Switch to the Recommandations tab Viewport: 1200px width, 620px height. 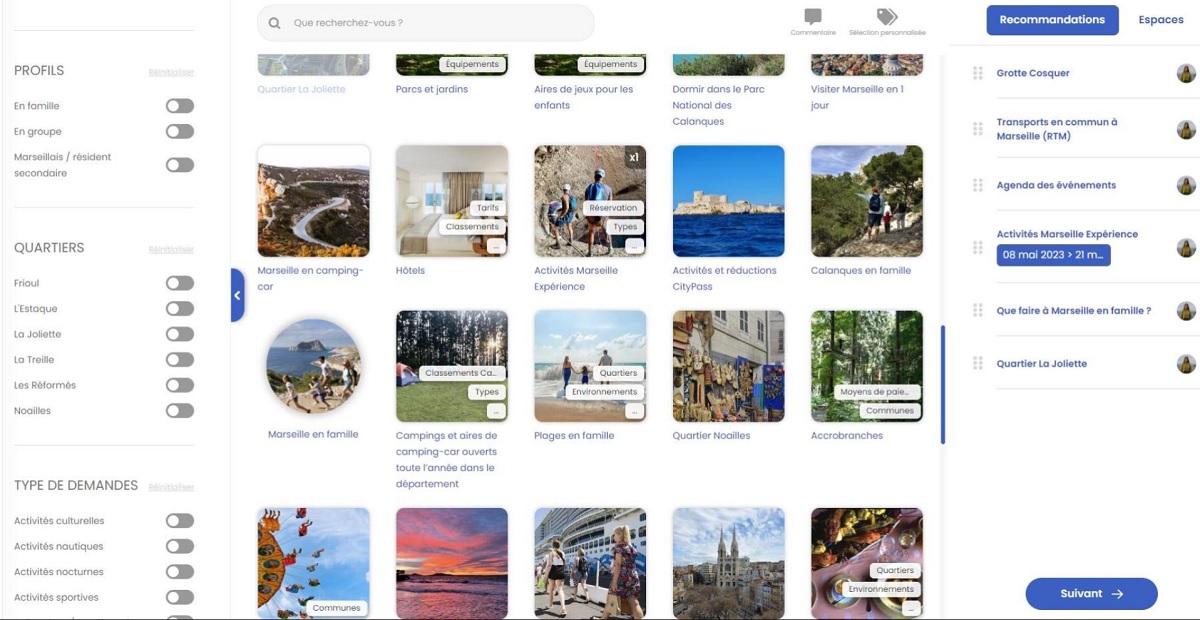pos(1052,20)
